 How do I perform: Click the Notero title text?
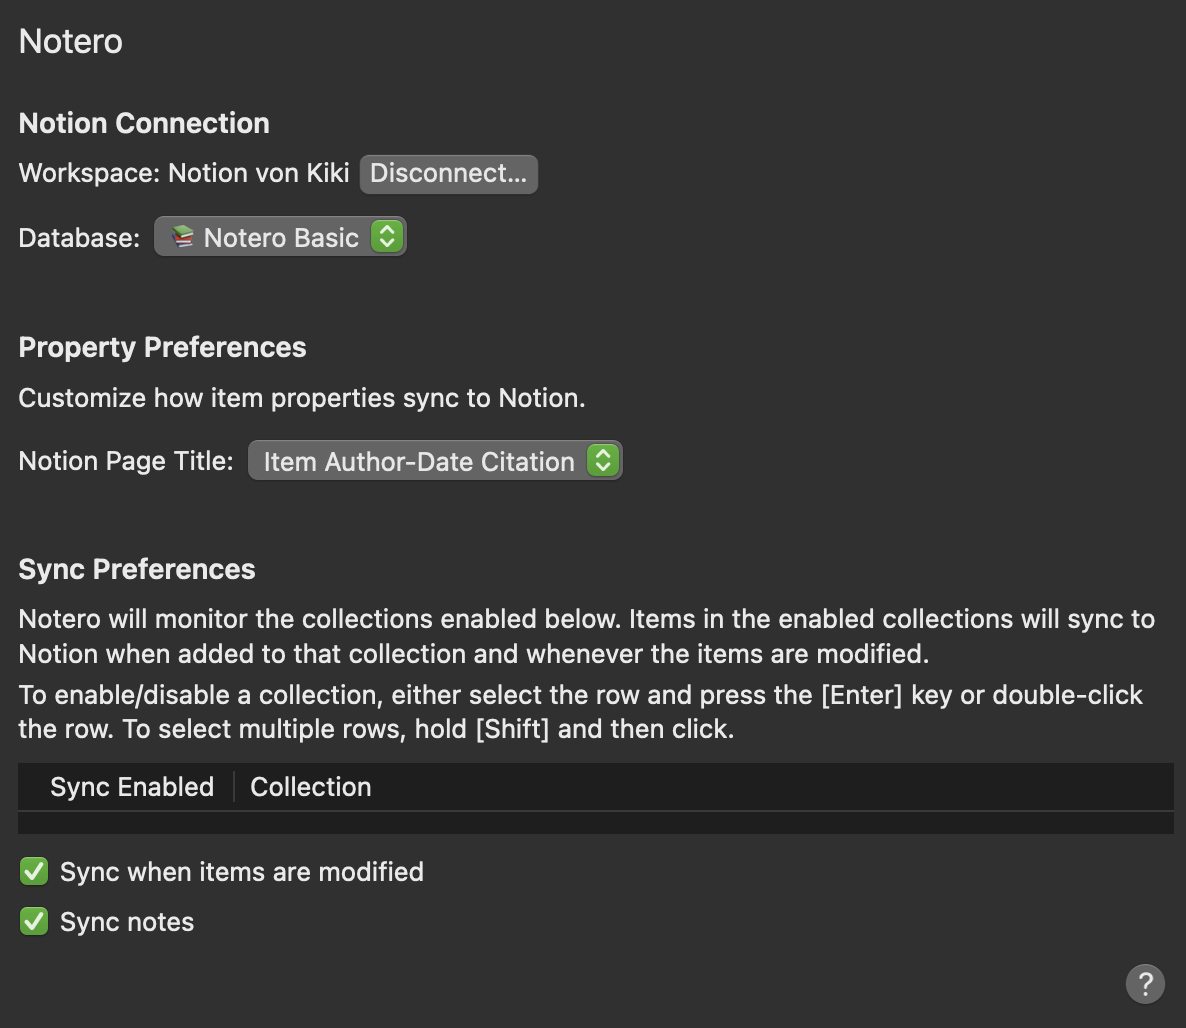pyautogui.click(x=70, y=41)
